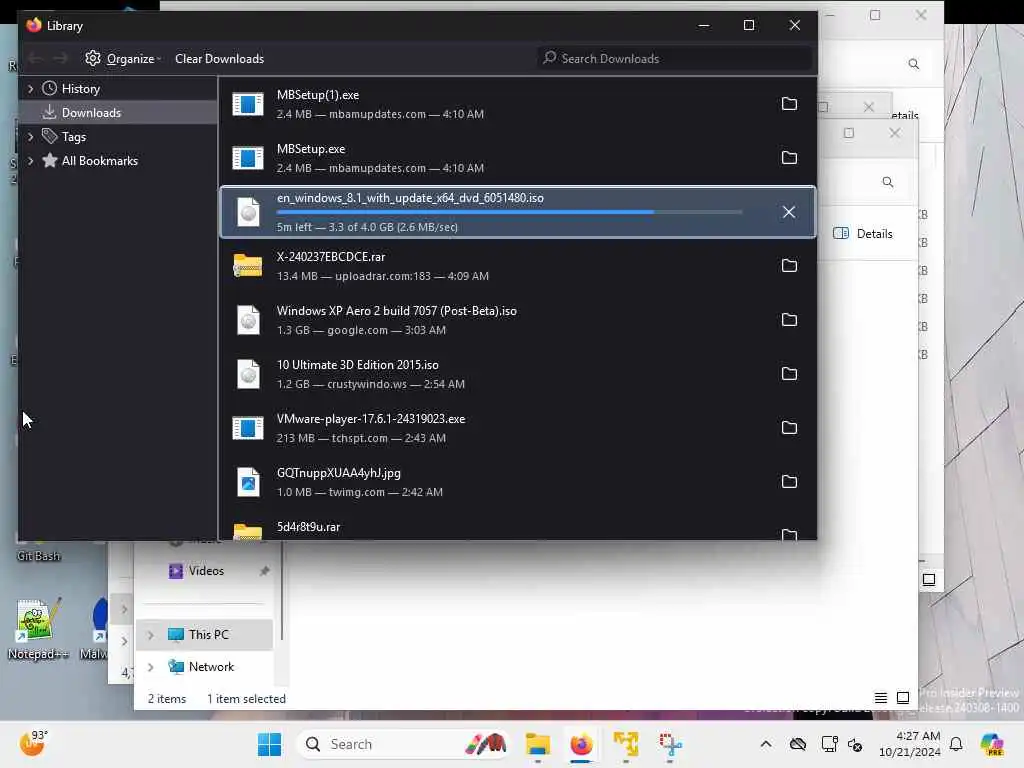
Task: Open Firefox from taskbar
Action: [x=581, y=744]
